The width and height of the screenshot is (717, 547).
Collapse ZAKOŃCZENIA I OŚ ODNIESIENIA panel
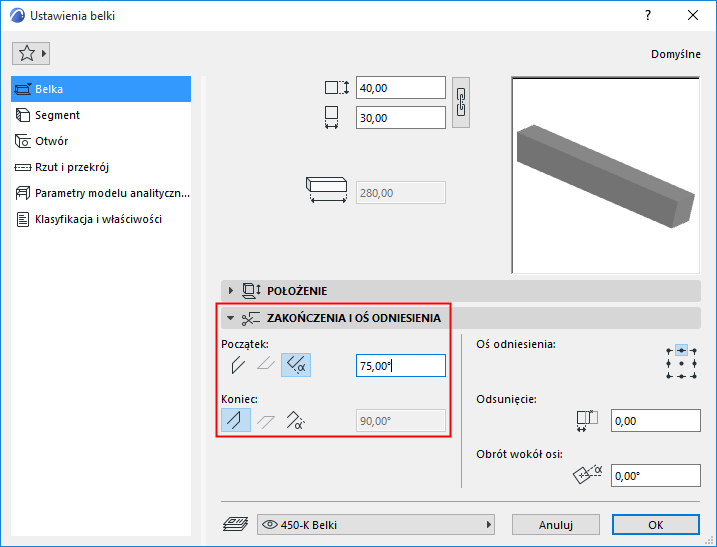click(x=460, y=318)
